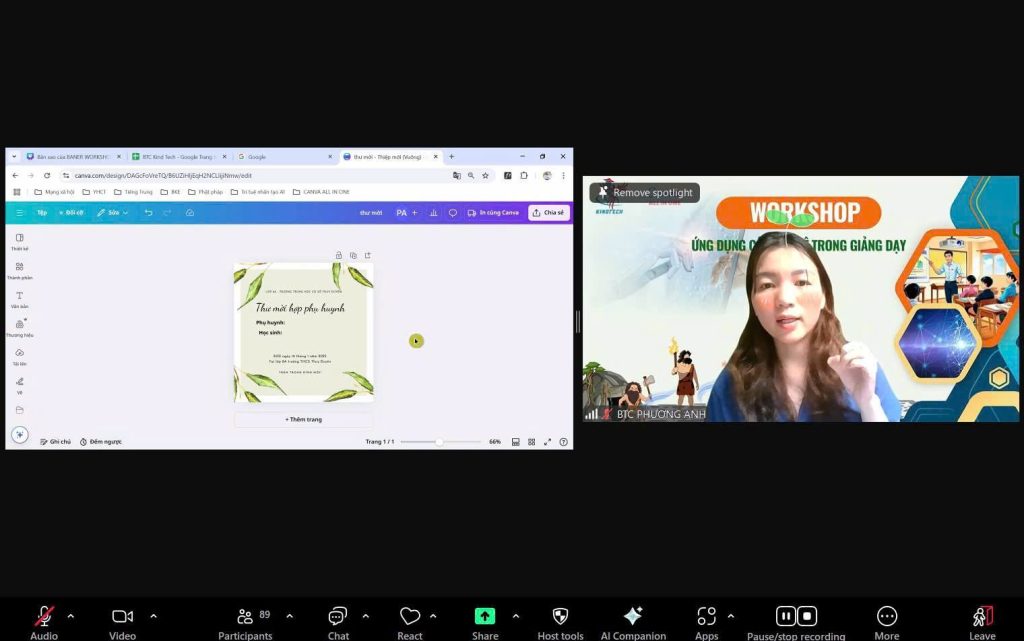Image resolution: width=1024 pixels, height=641 pixels.
Task: Click the green Share screen icon
Action: point(485,617)
